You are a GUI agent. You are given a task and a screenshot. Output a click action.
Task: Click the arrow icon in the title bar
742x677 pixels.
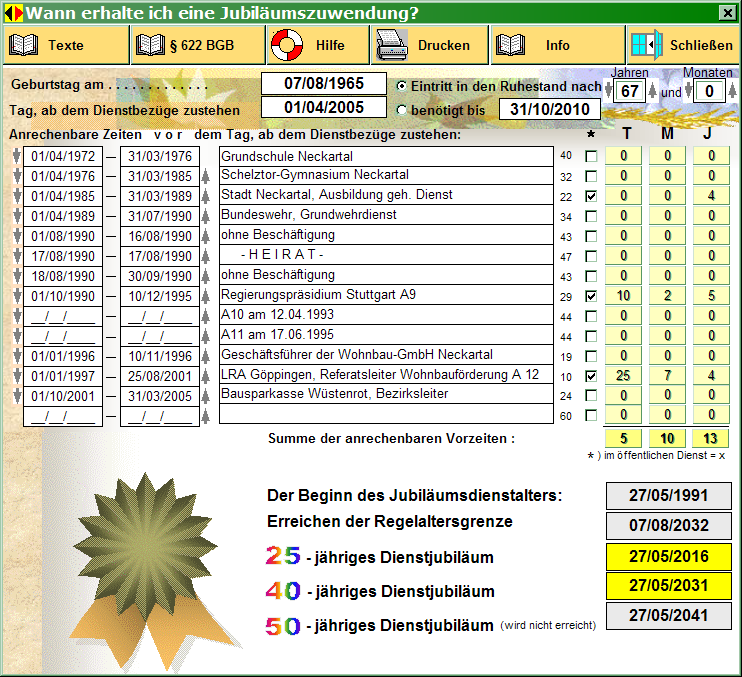coord(12,13)
